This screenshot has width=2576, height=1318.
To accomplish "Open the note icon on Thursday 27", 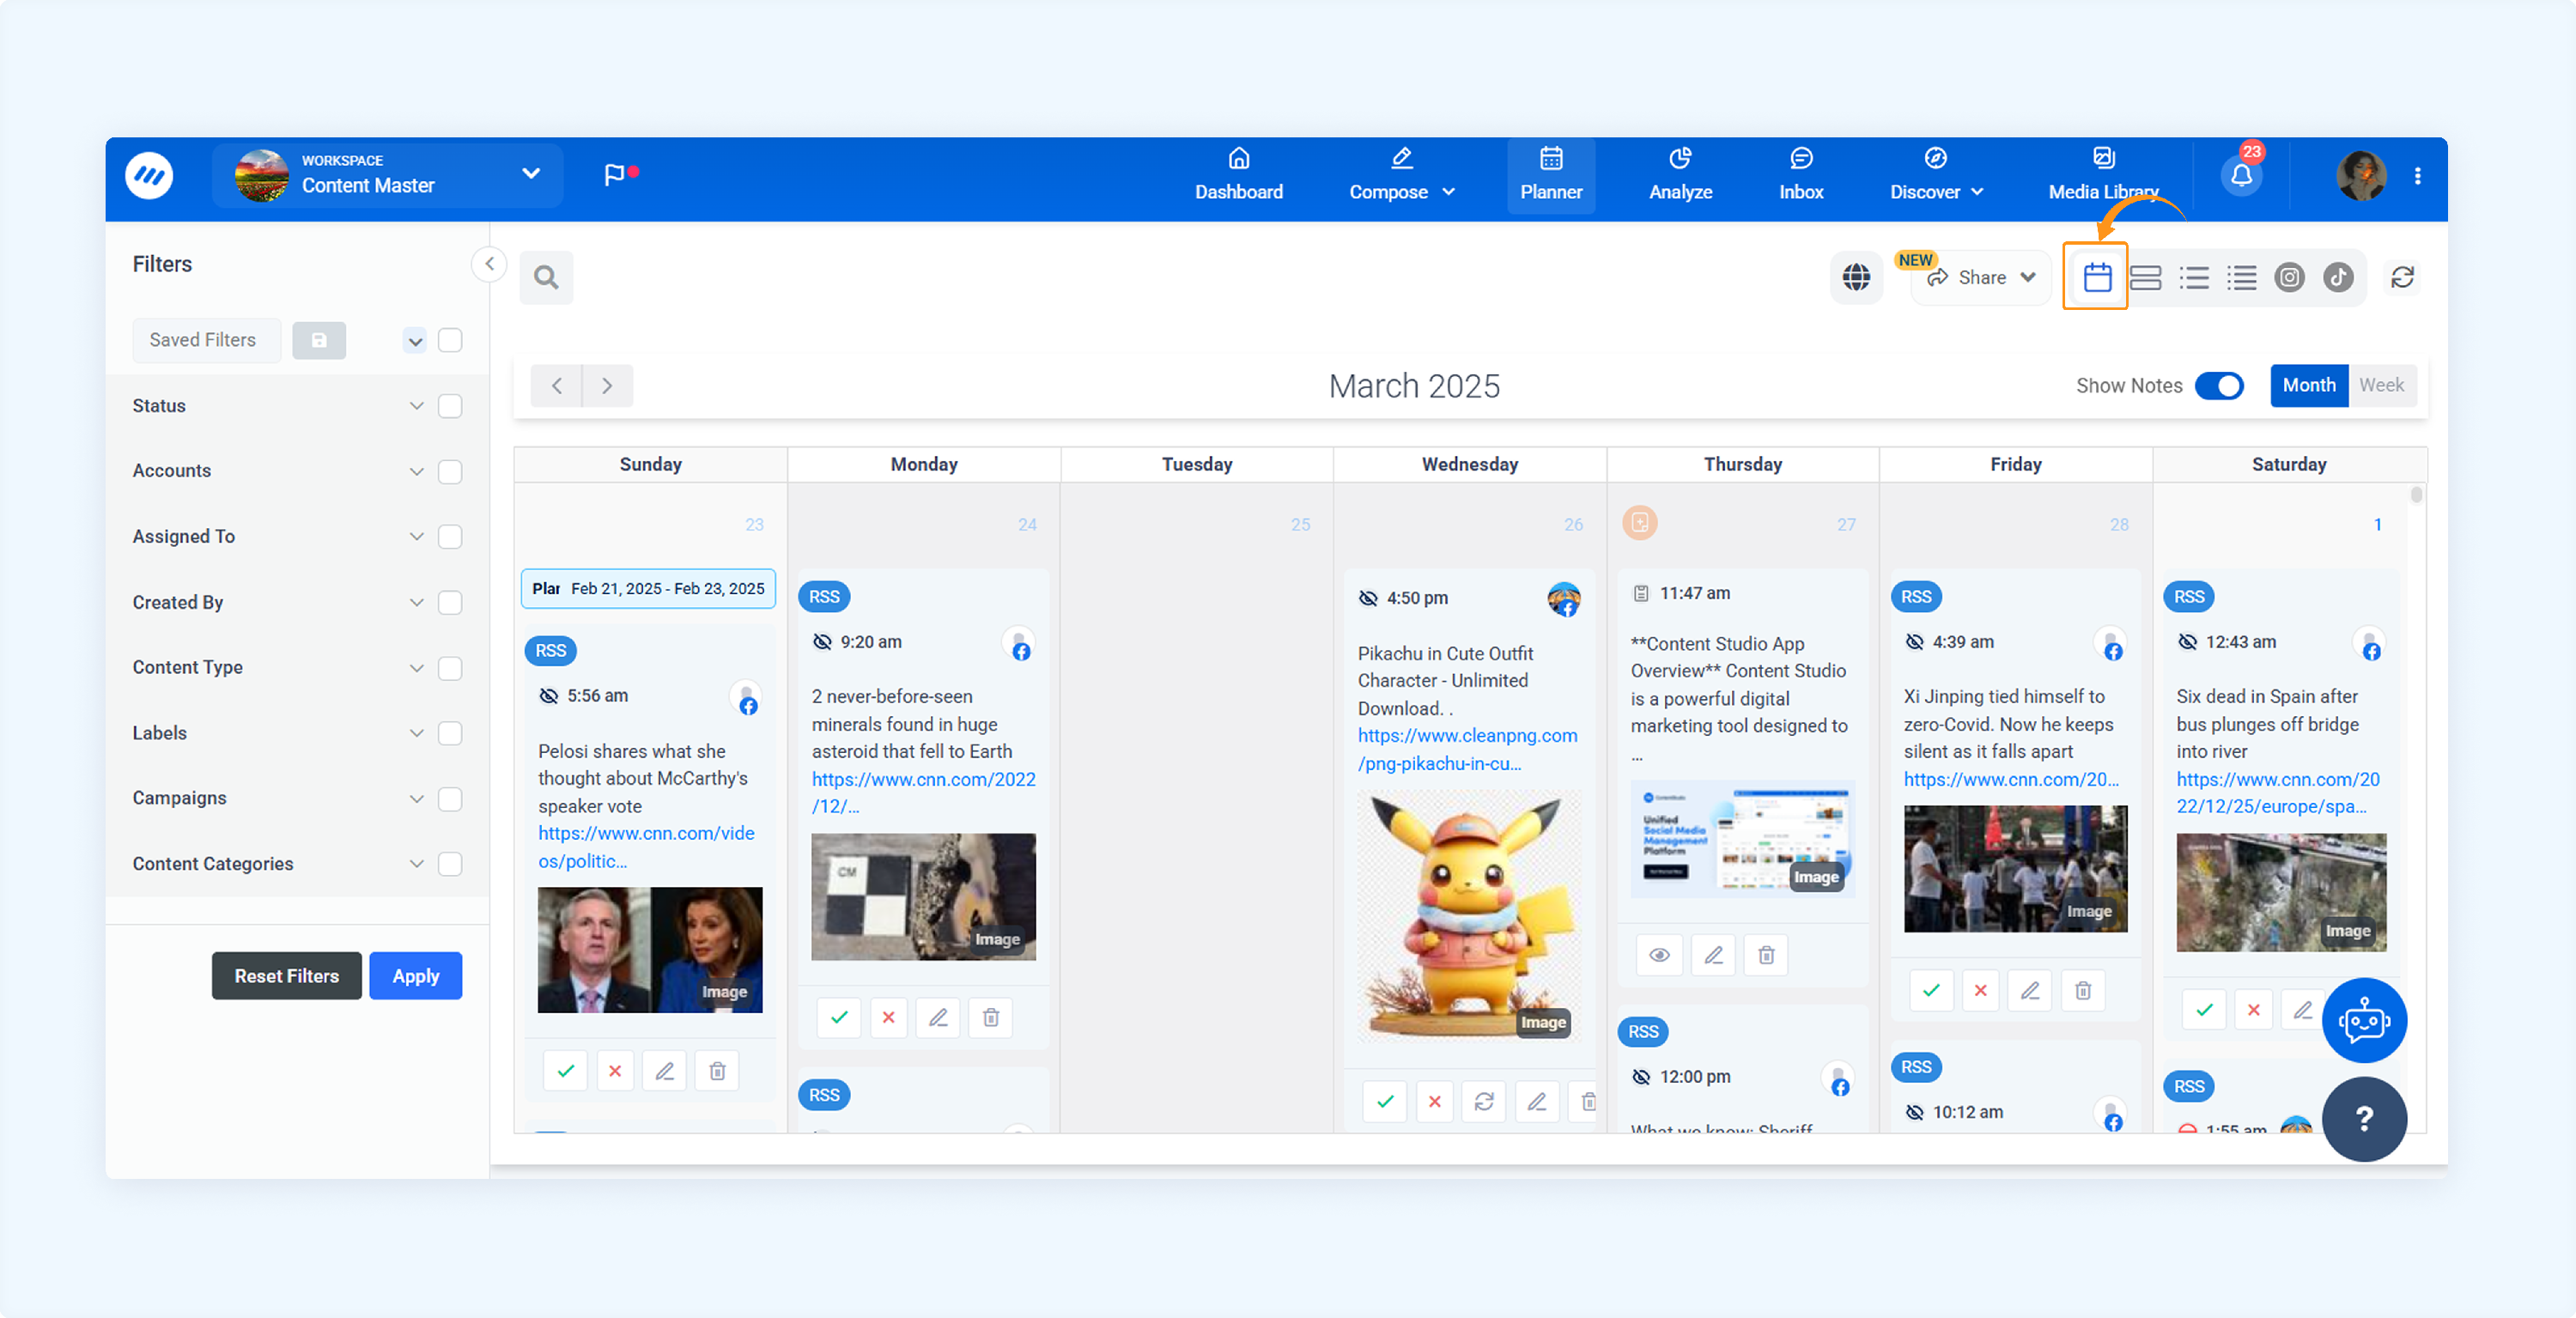I will click(1639, 522).
